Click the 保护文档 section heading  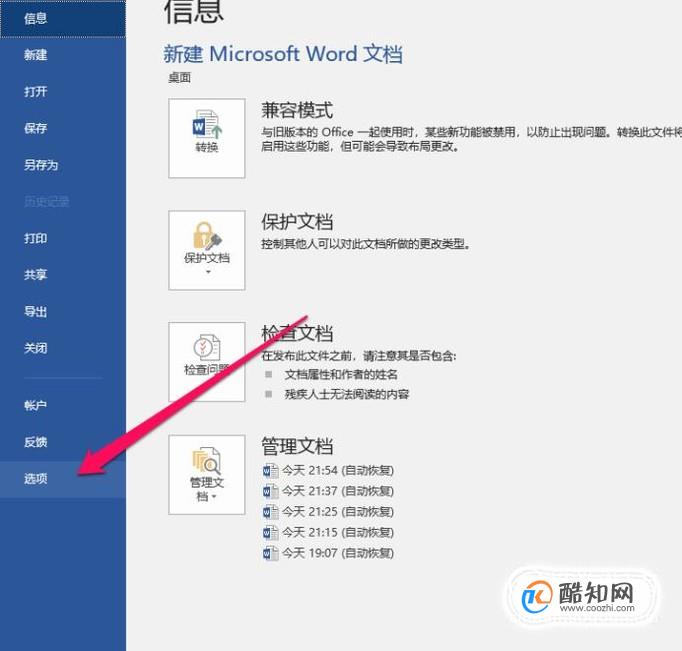pos(297,222)
